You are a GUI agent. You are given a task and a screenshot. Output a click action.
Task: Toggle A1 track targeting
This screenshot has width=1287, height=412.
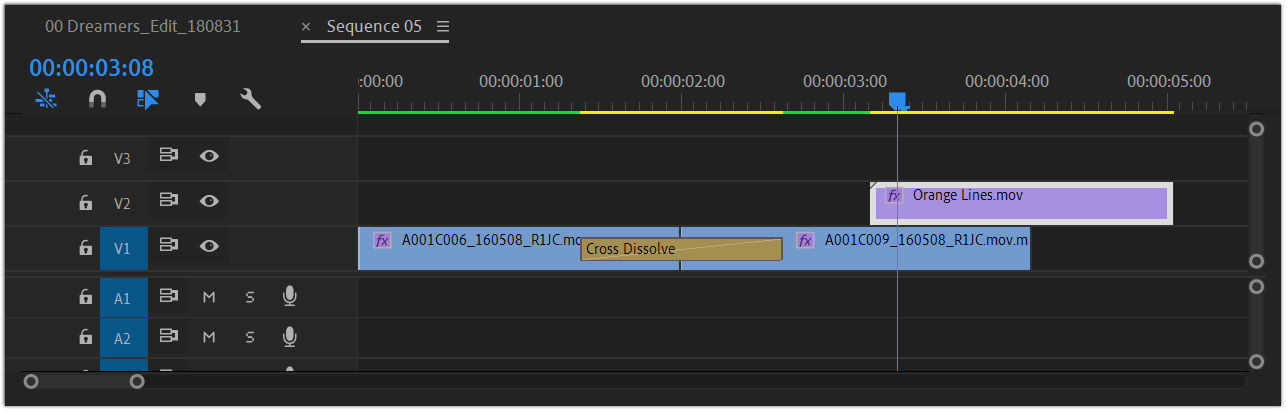click(x=124, y=298)
